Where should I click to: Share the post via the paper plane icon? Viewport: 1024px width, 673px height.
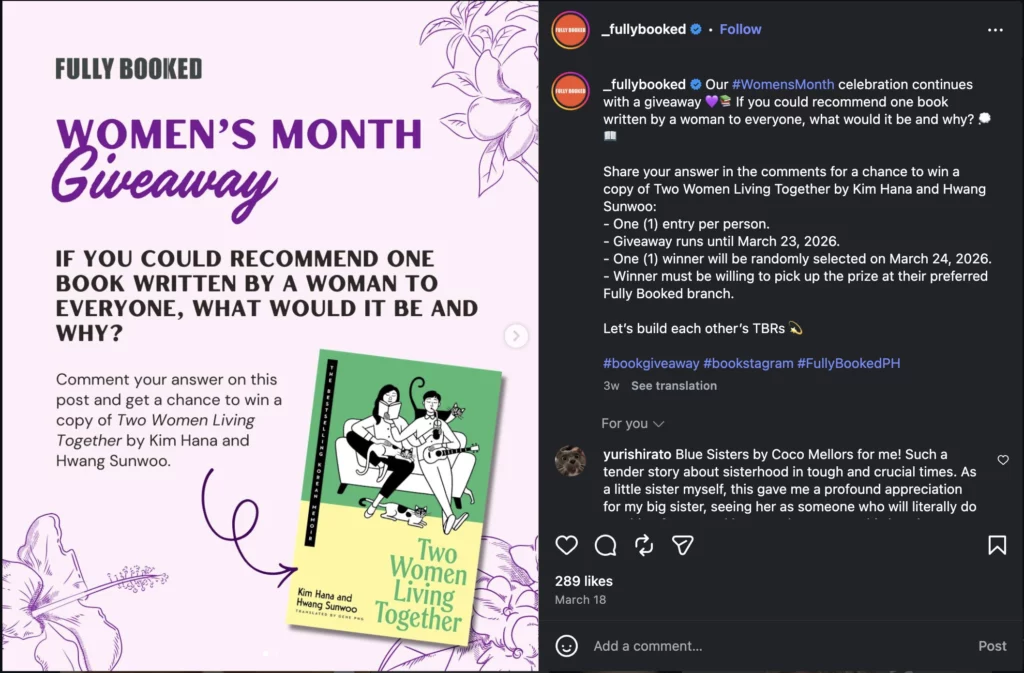click(683, 545)
